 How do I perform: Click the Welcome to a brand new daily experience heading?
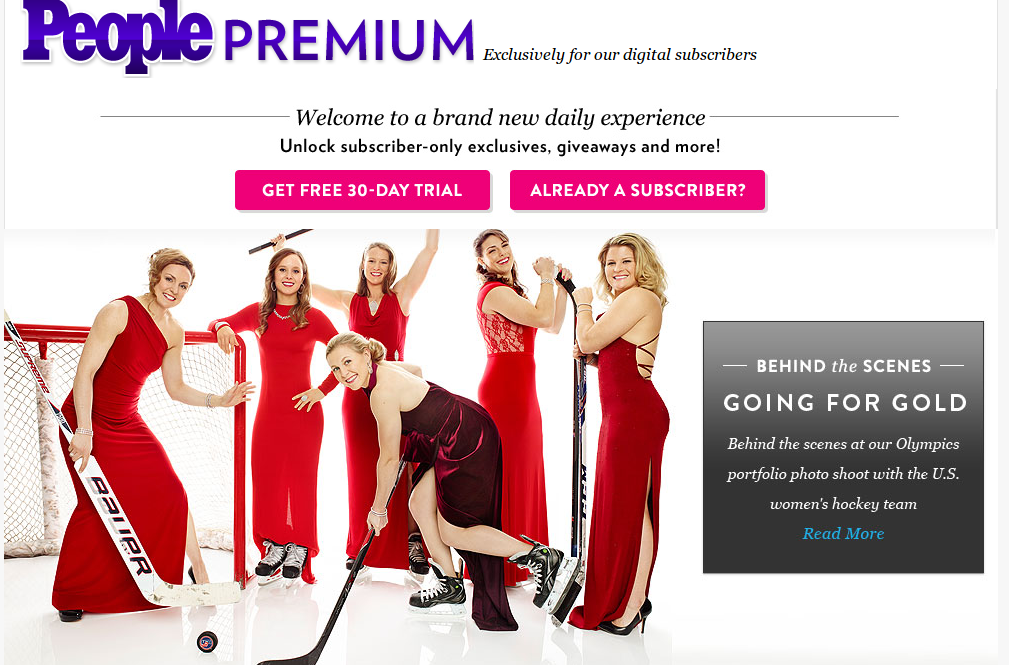[500, 117]
